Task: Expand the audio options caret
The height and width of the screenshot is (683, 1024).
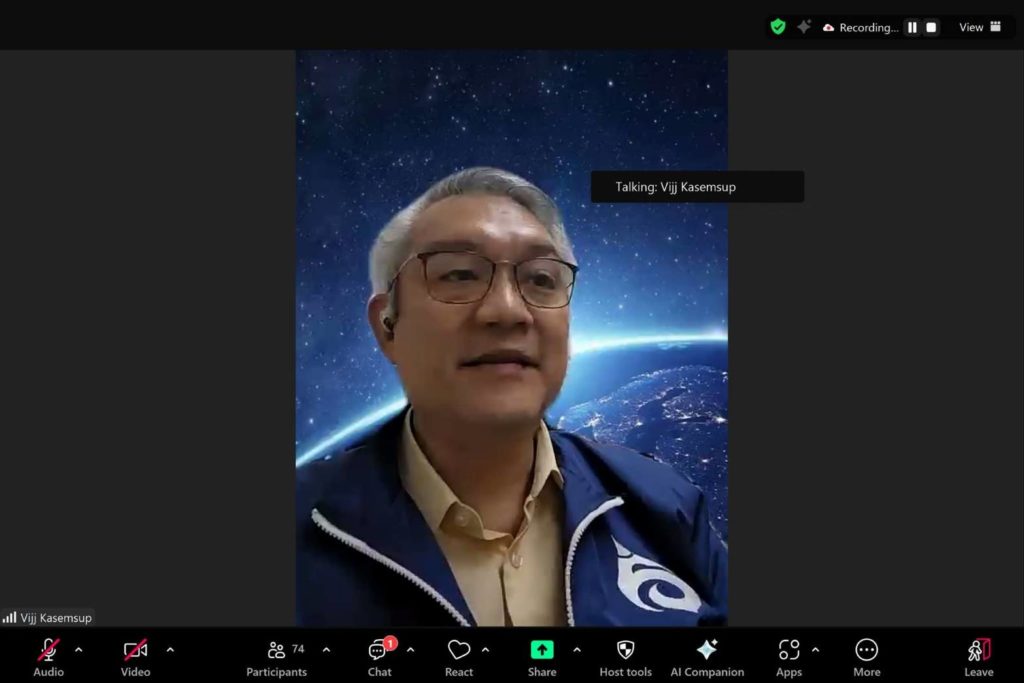Action: 79,650
